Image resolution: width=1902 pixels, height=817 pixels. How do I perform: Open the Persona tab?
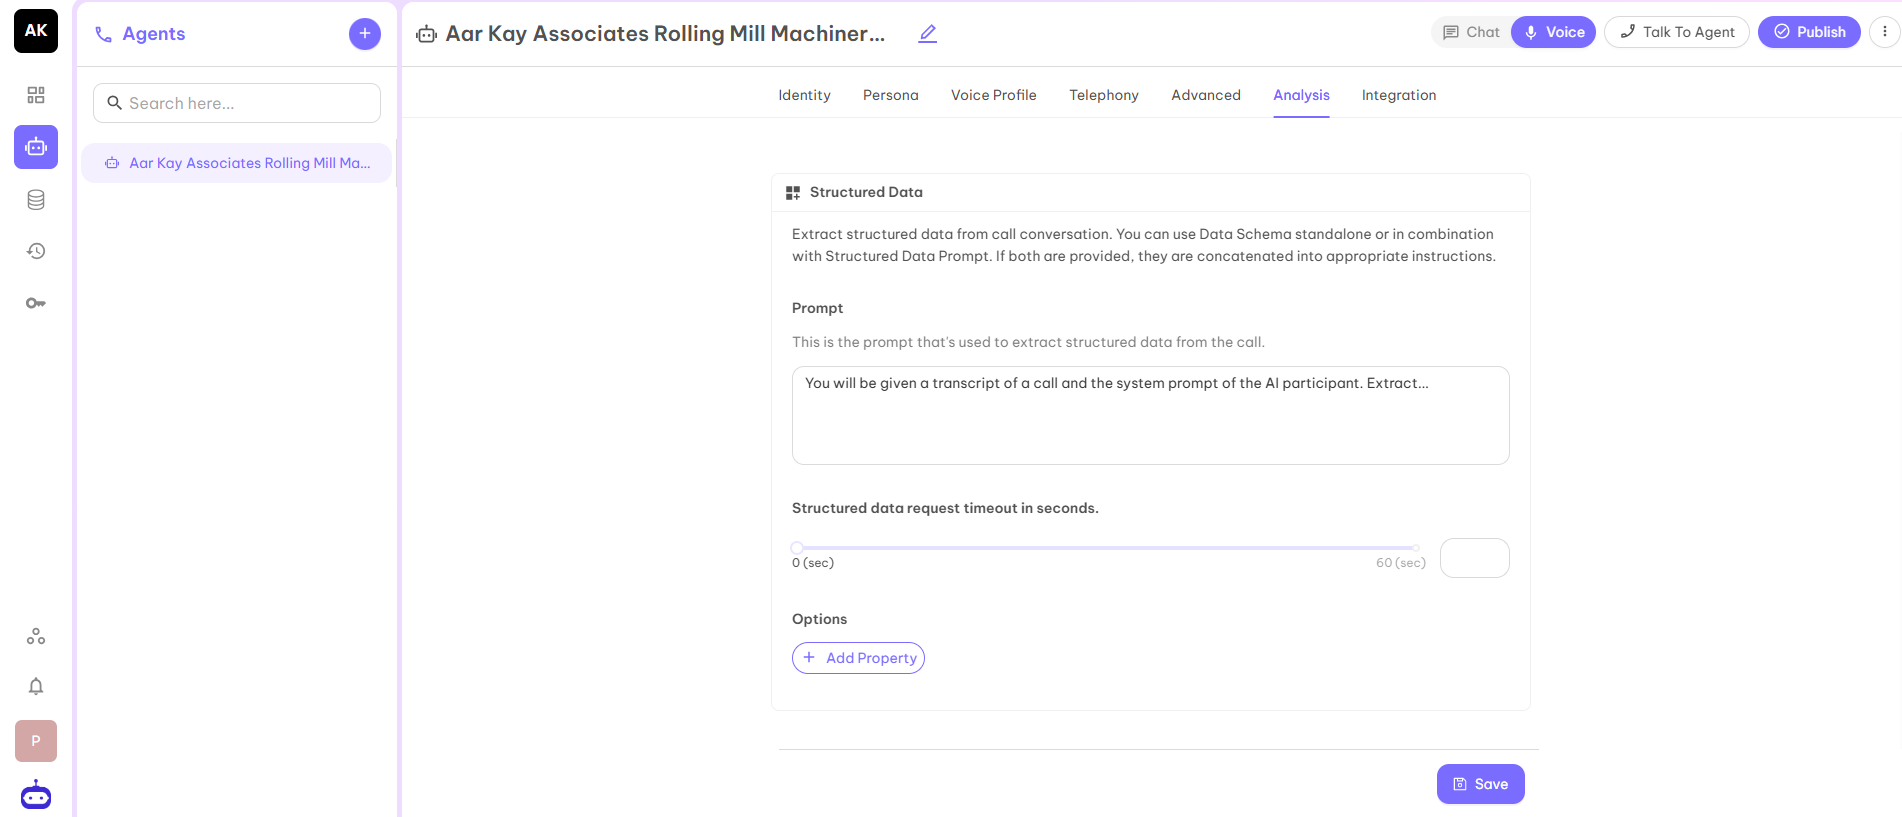(x=890, y=95)
